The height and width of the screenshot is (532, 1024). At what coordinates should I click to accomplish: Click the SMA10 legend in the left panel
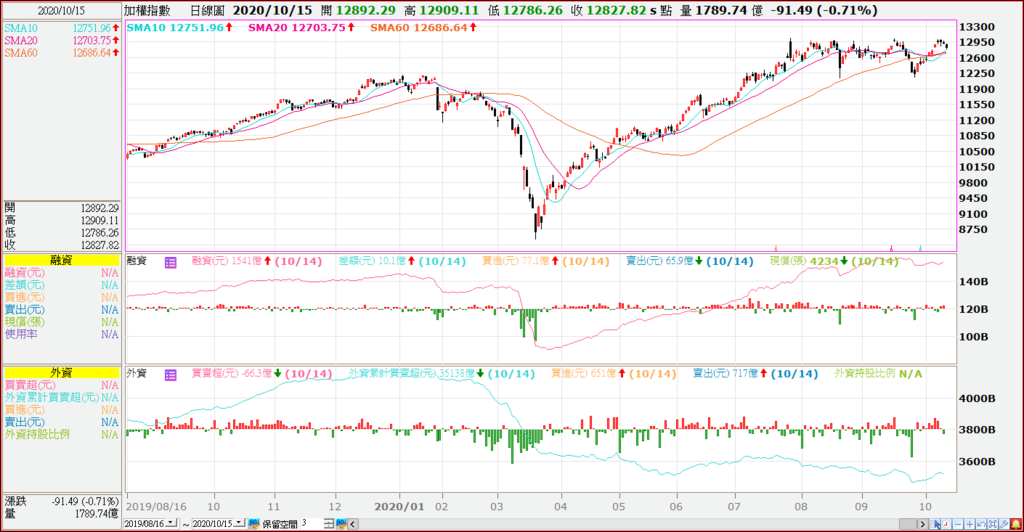[61, 28]
